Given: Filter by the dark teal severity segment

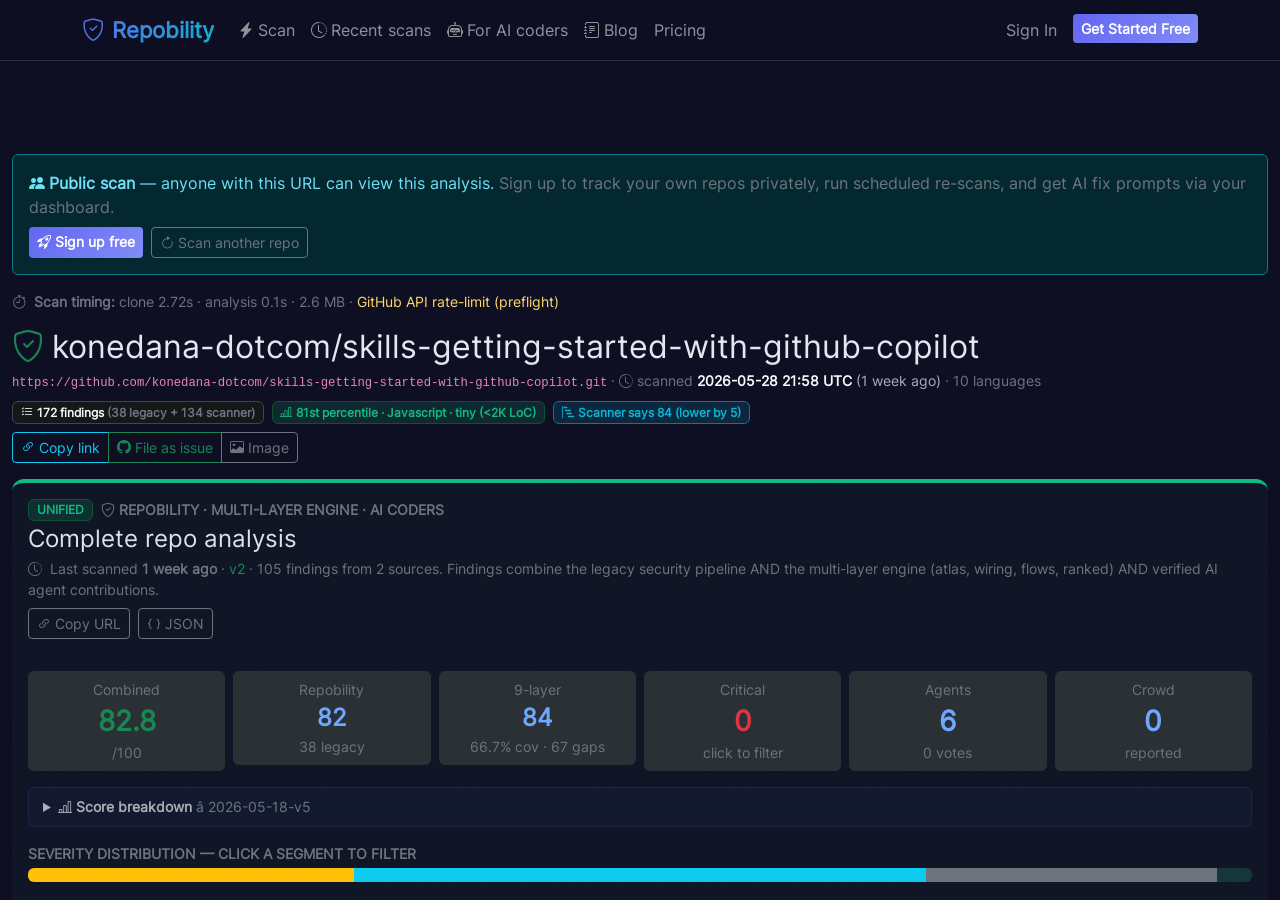Looking at the screenshot, I should point(1234,875).
